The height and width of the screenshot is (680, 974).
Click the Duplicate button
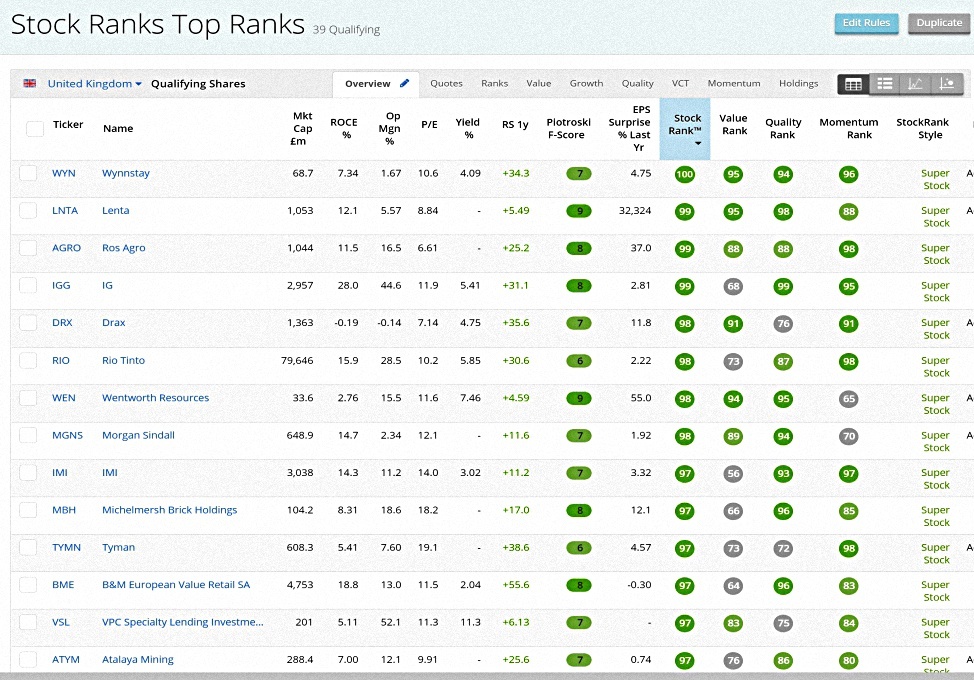click(939, 23)
